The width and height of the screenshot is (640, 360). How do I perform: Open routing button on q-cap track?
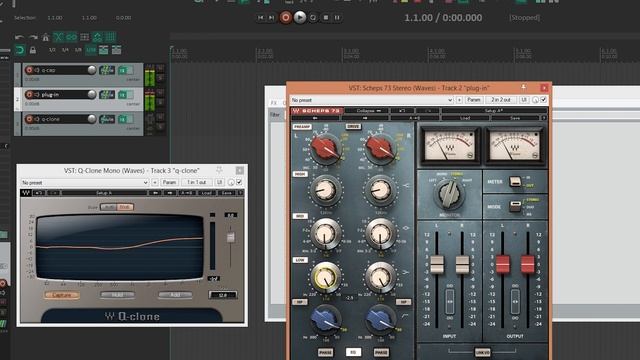point(107,71)
